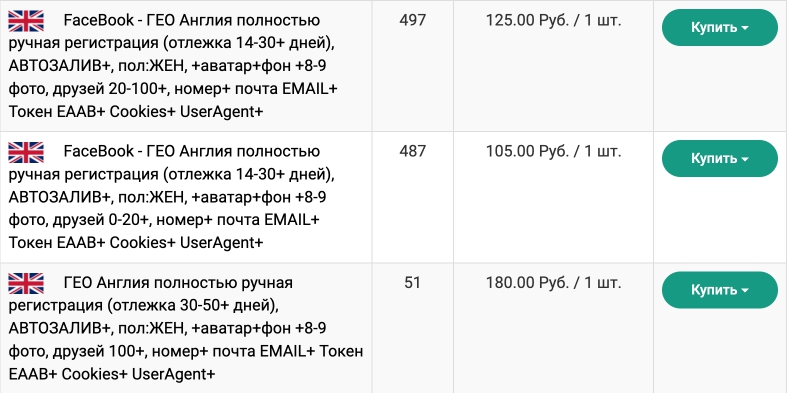787x393 pixels.
Task: Buy the 125.00 Руб. FaceBook account listing
Action: point(720,28)
